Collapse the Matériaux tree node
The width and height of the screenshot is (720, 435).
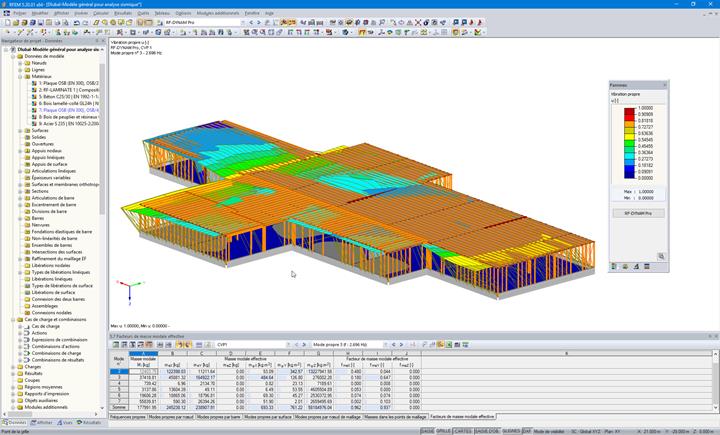click(x=20, y=77)
